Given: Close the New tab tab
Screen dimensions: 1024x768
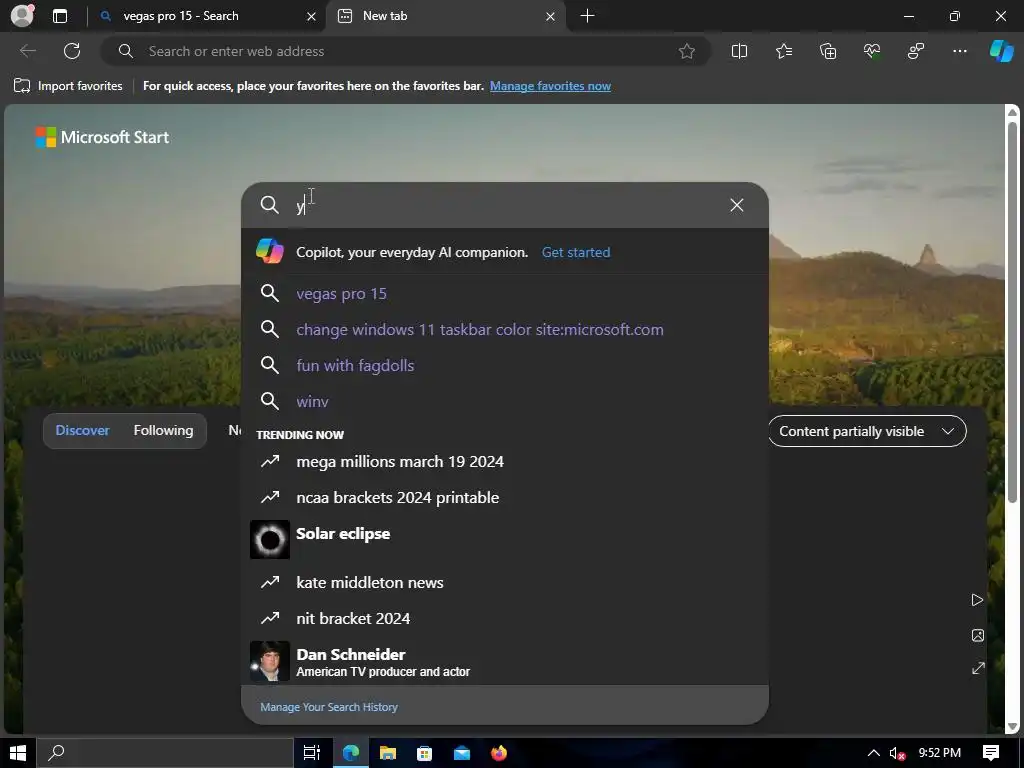Looking at the screenshot, I should pyautogui.click(x=551, y=16).
